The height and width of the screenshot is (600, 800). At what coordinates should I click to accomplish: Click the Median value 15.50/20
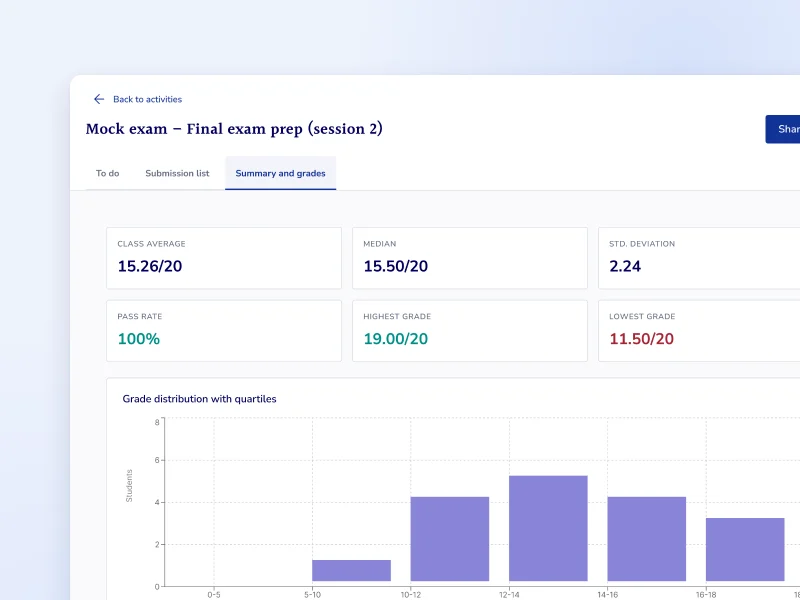pyautogui.click(x=396, y=266)
